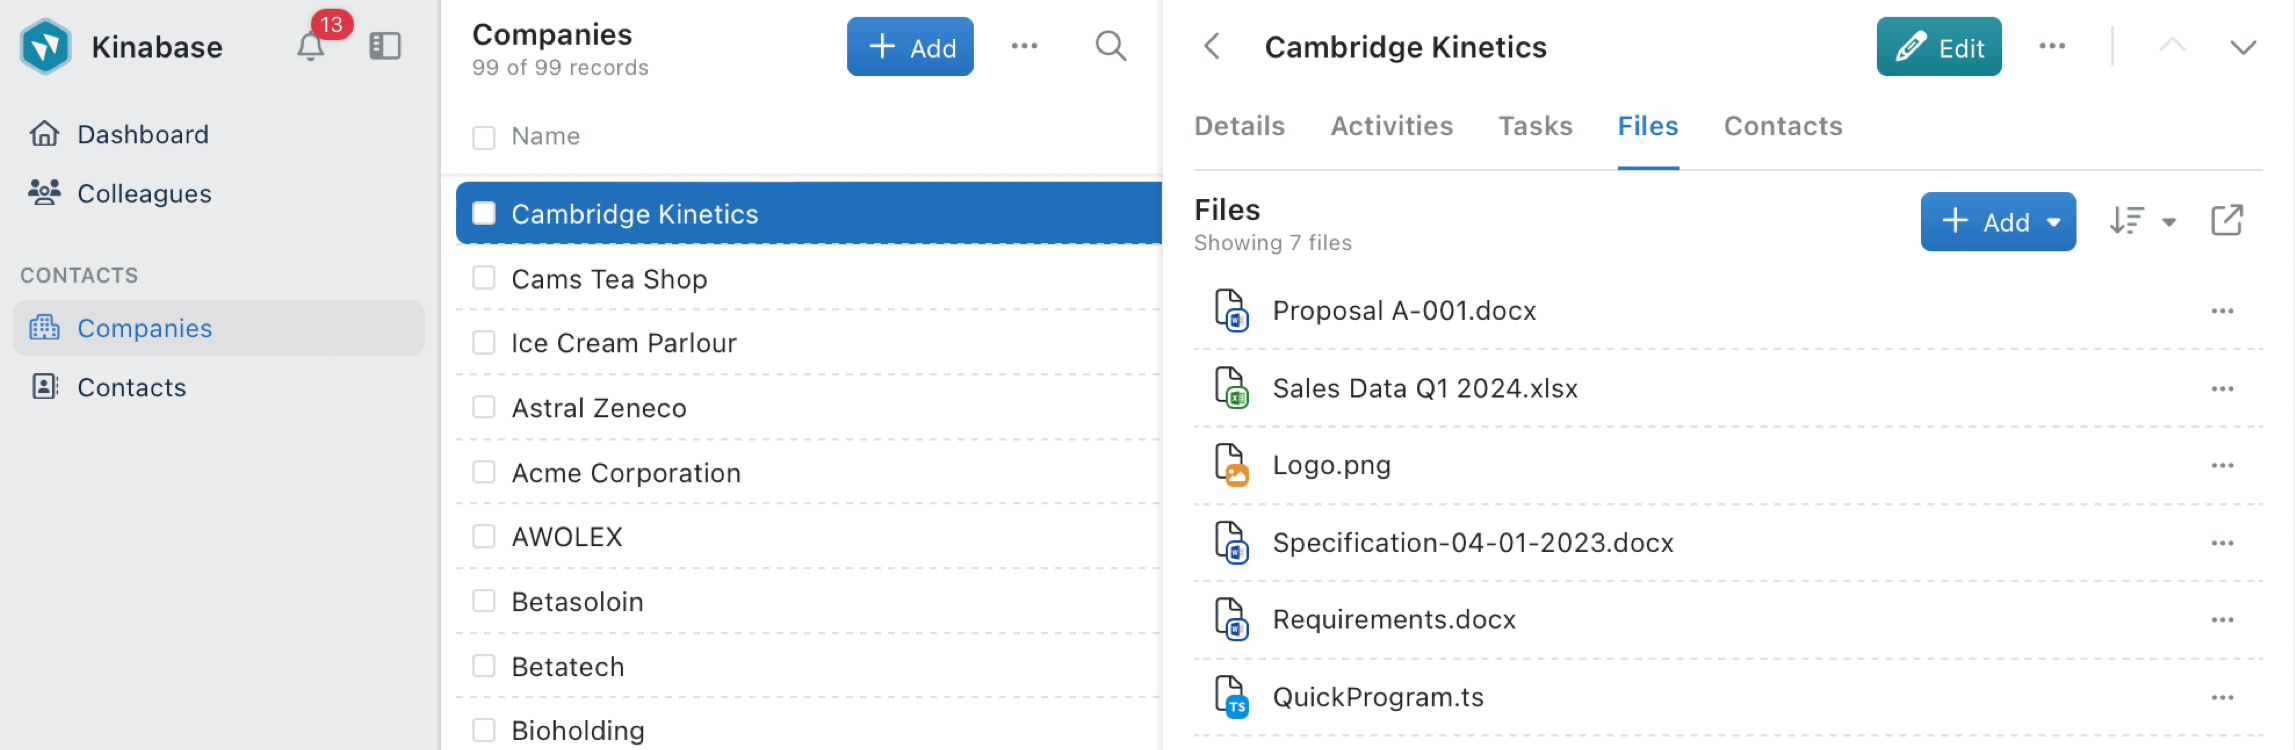
Task: Open the notifications bell with 13 badge
Action: click(x=311, y=46)
